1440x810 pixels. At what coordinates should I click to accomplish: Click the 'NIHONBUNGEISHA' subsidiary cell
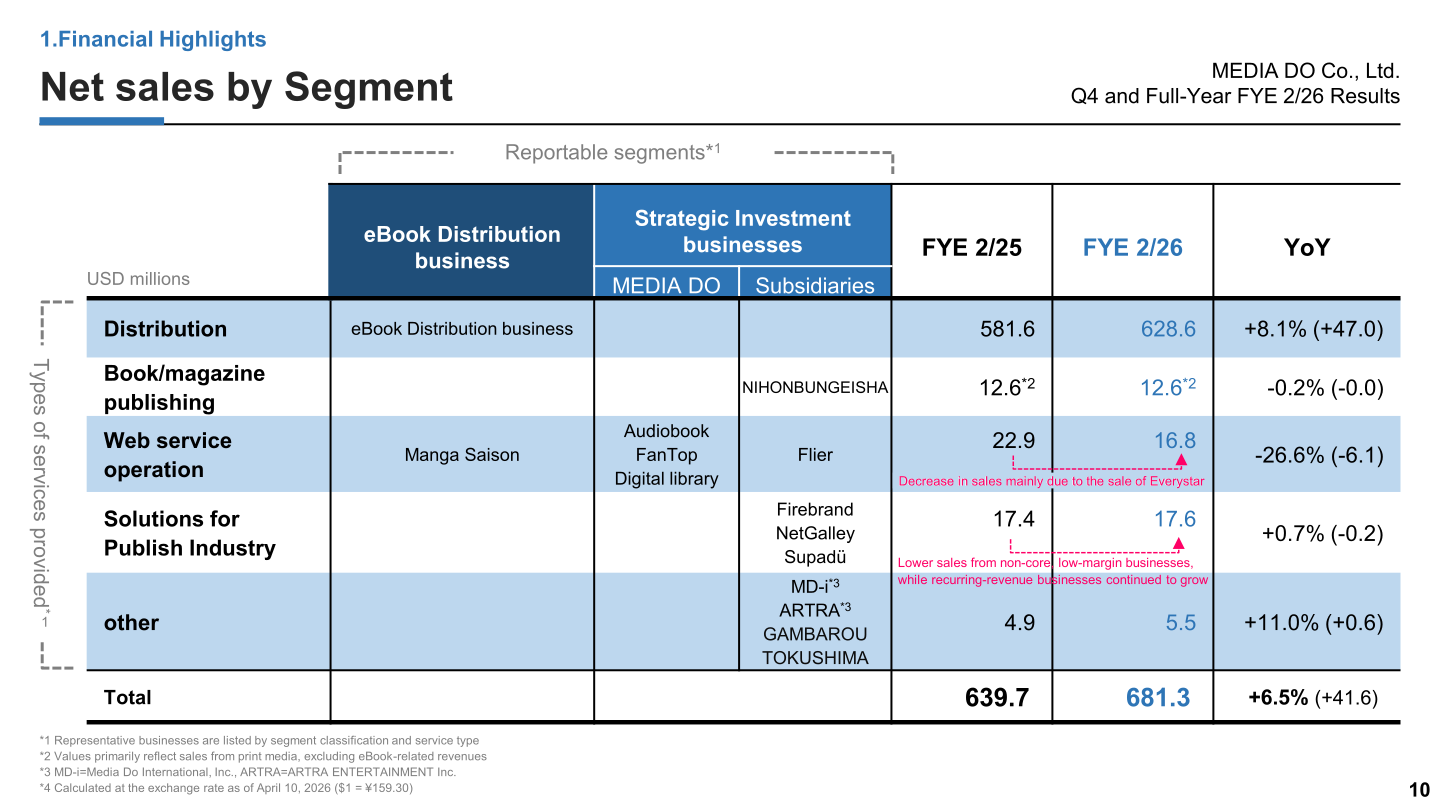coord(815,387)
